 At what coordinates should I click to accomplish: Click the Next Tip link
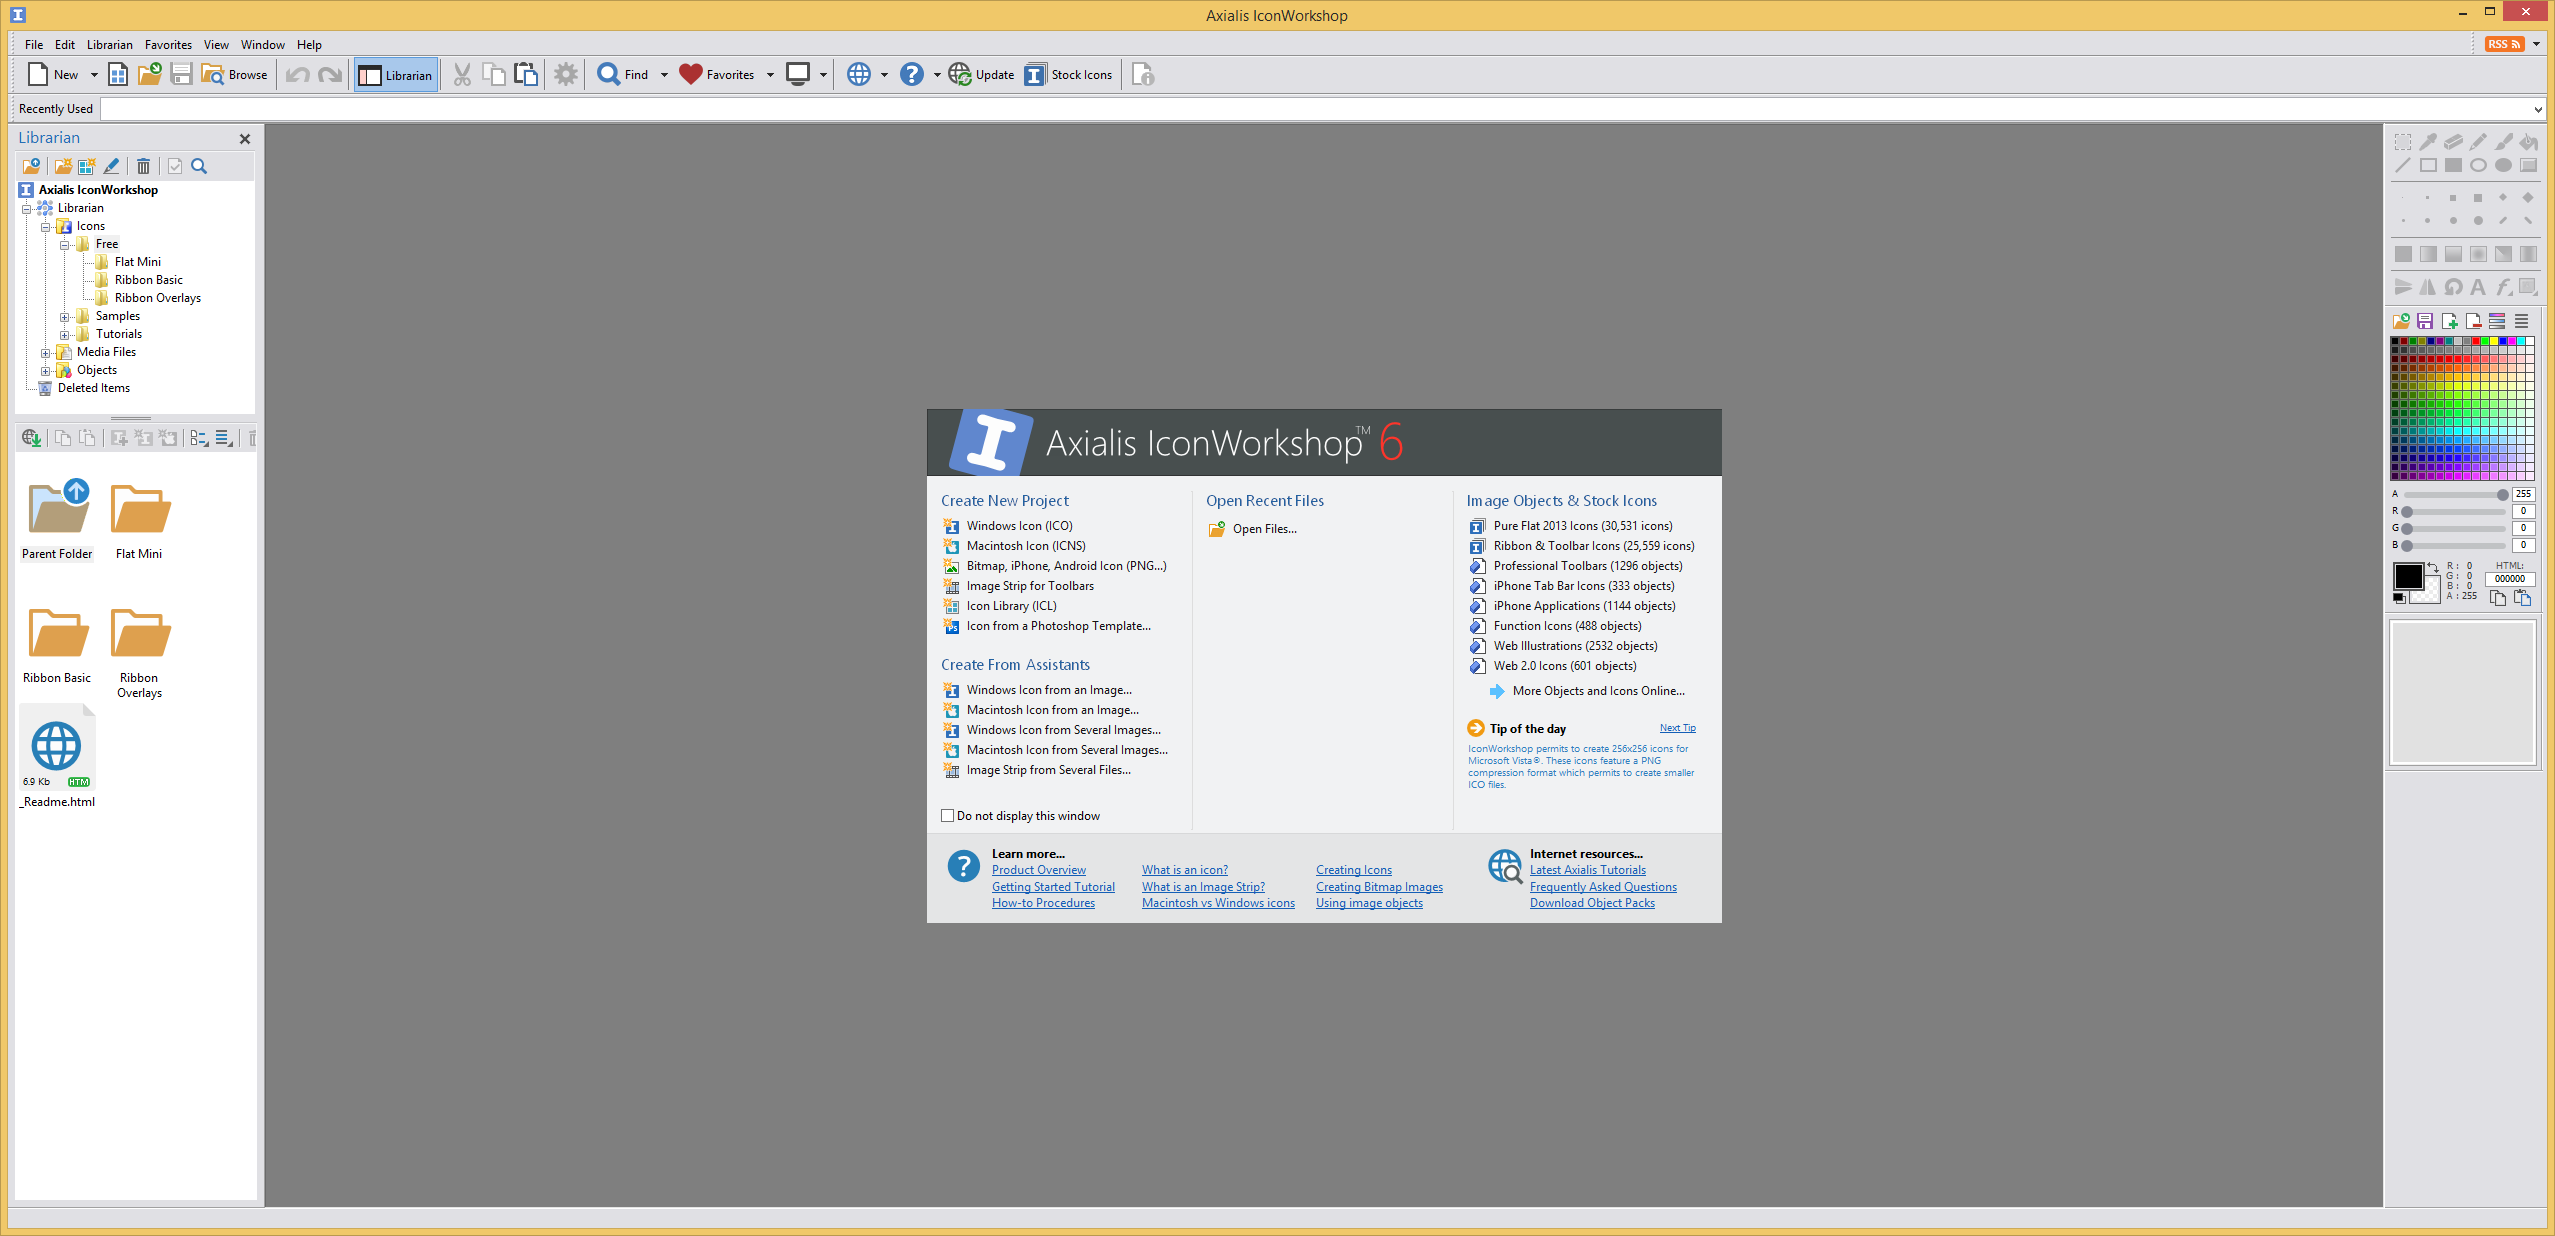(1677, 728)
